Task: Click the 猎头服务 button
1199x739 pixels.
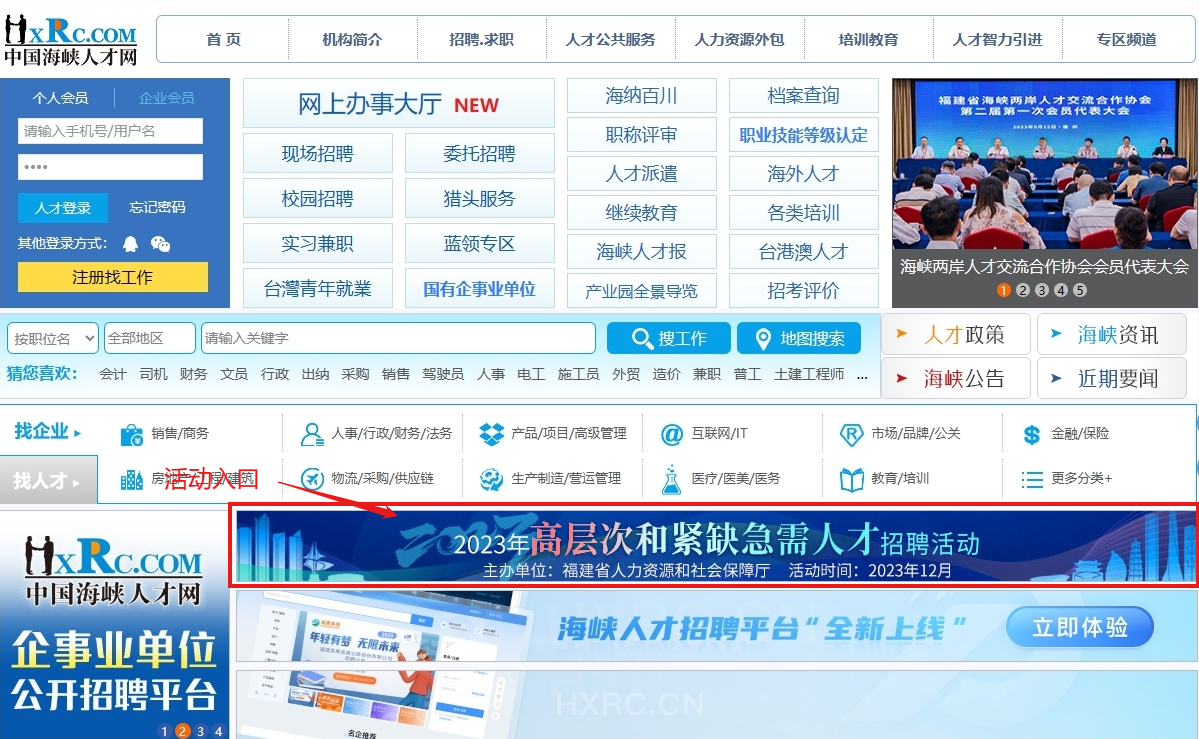Action: click(479, 199)
